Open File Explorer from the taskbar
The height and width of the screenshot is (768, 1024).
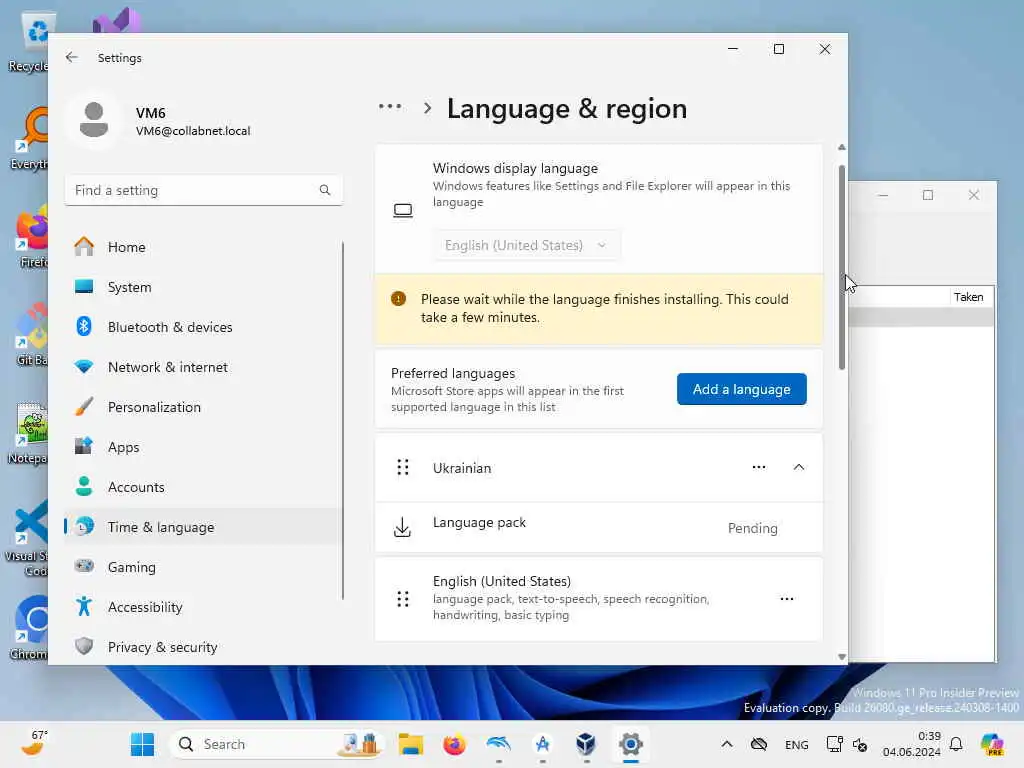click(x=411, y=744)
